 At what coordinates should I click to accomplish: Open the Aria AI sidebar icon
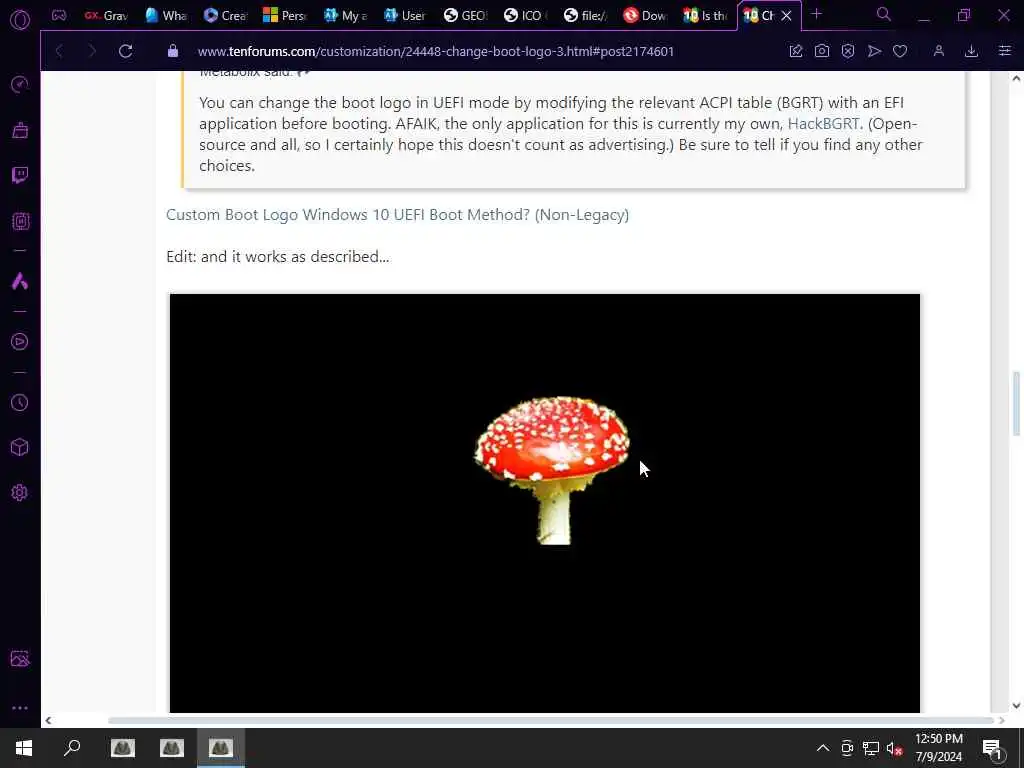coord(20,281)
